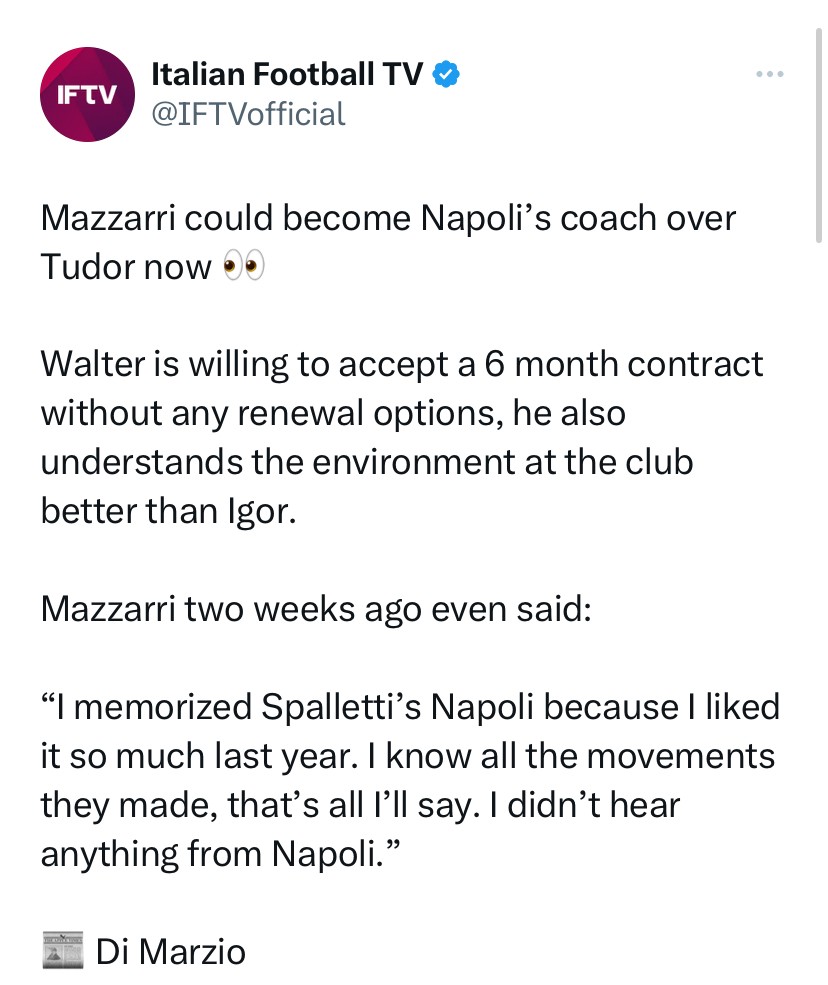Click the eyes emoji after 'Tudor now'
Screen dimensions: 828x985
point(242,268)
